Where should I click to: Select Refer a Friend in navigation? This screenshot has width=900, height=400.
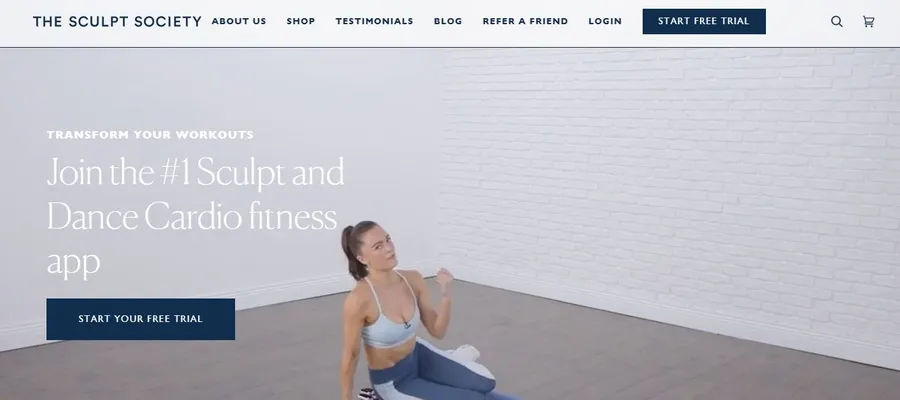(525, 21)
